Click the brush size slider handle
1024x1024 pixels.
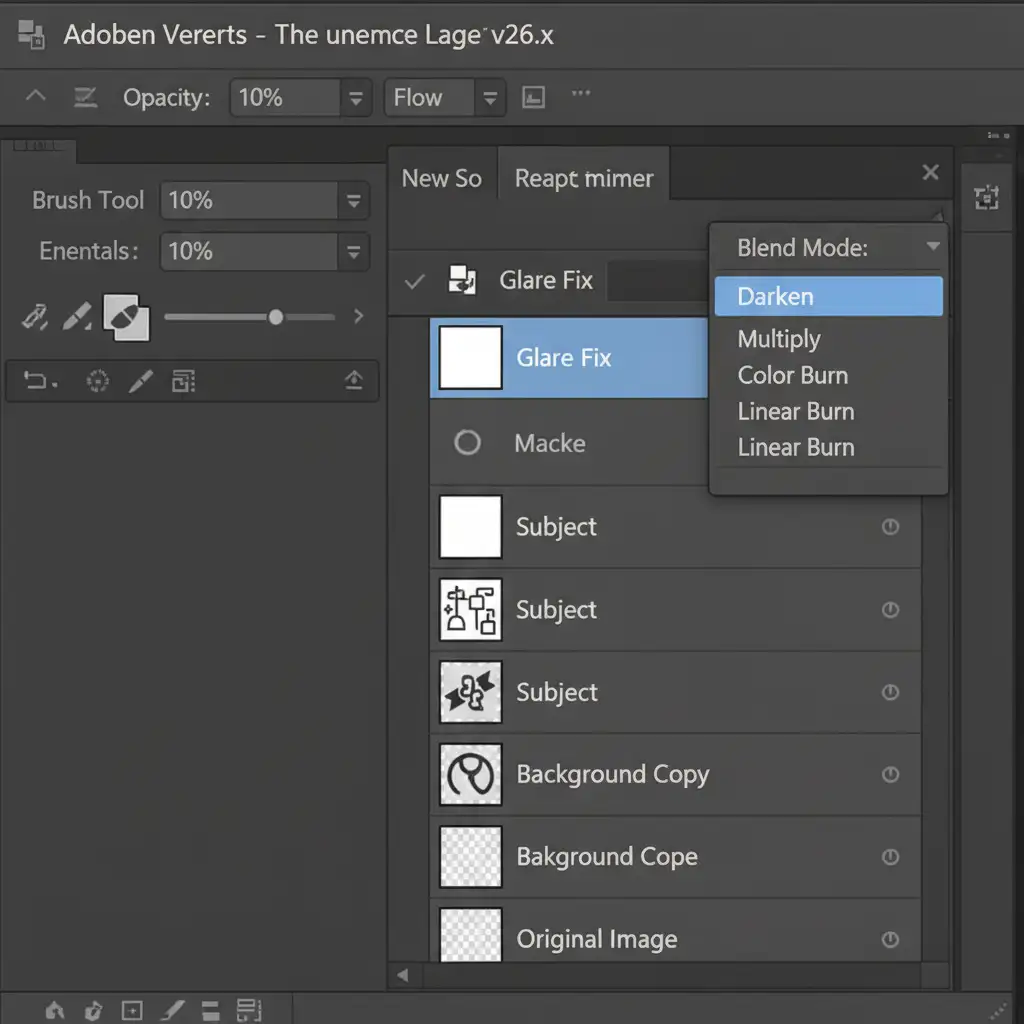pos(275,317)
